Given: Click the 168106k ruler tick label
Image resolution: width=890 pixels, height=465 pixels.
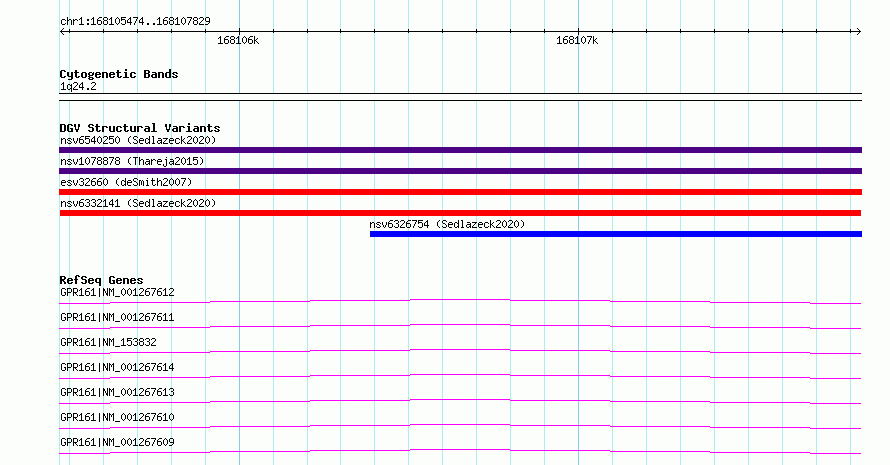Looking at the screenshot, I should [x=238, y=40].
